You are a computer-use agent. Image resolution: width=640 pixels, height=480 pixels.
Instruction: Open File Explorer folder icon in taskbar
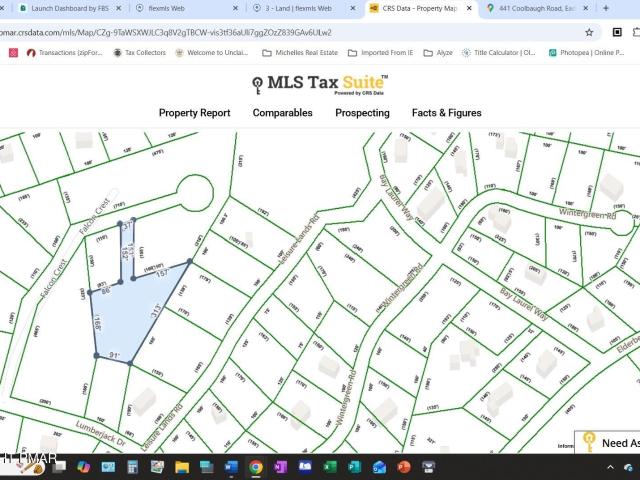pos(182,467)
